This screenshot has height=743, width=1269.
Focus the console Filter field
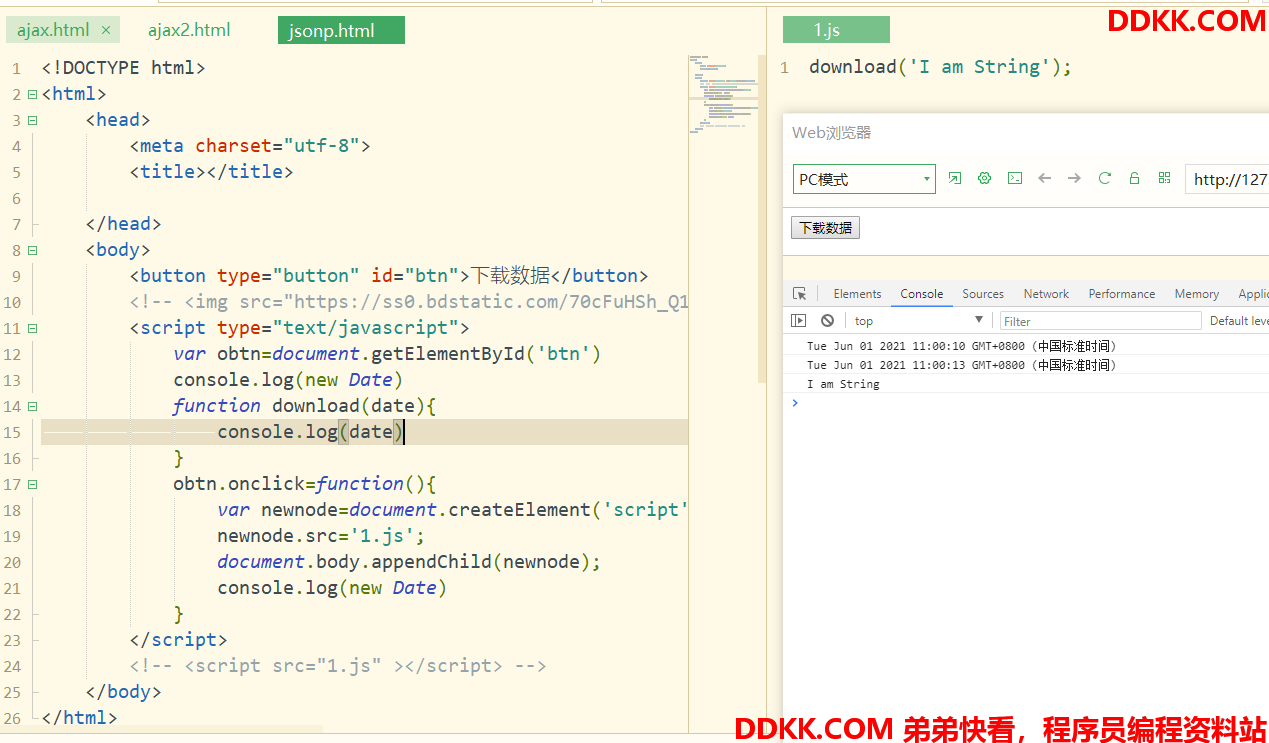[x=1100, y=321]
